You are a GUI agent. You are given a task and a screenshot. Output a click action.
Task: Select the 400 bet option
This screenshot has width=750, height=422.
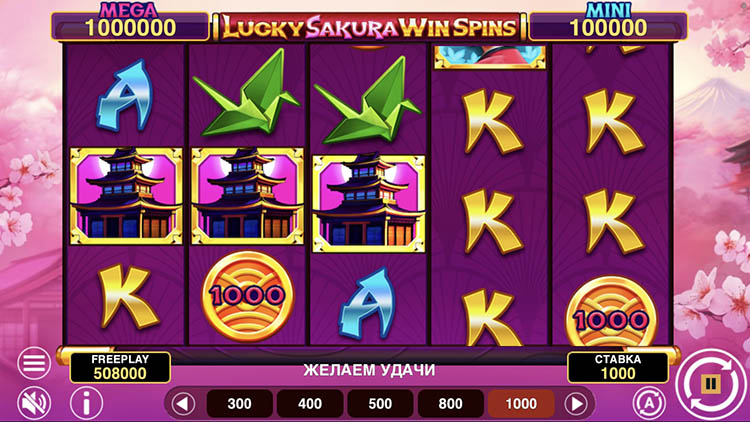310,404
